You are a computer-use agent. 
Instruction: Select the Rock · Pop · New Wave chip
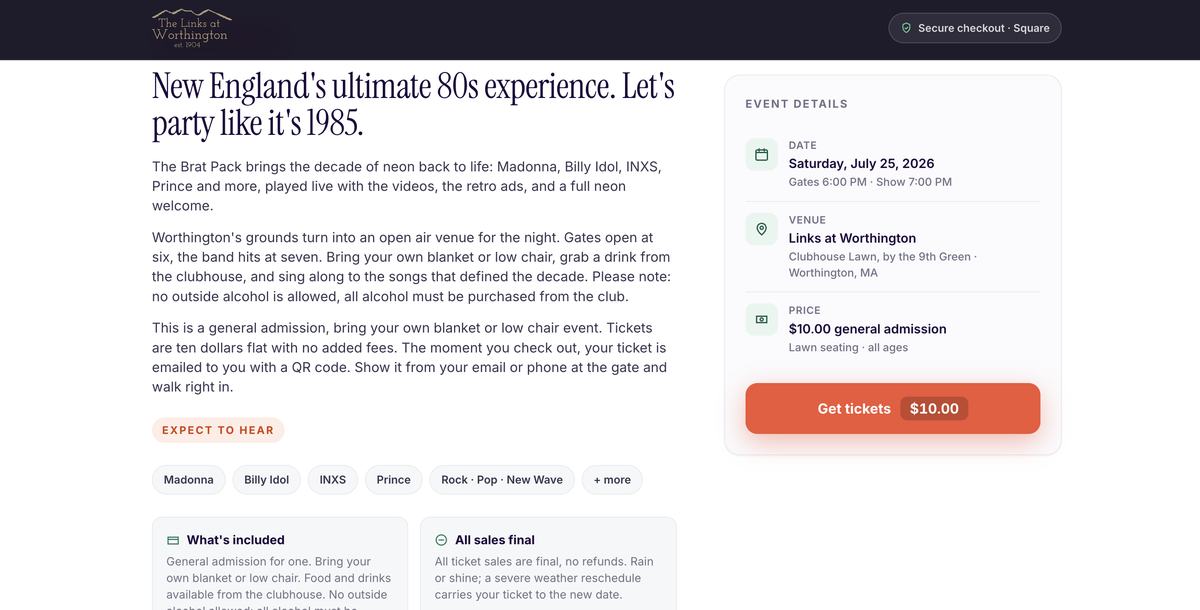[502, 480]
